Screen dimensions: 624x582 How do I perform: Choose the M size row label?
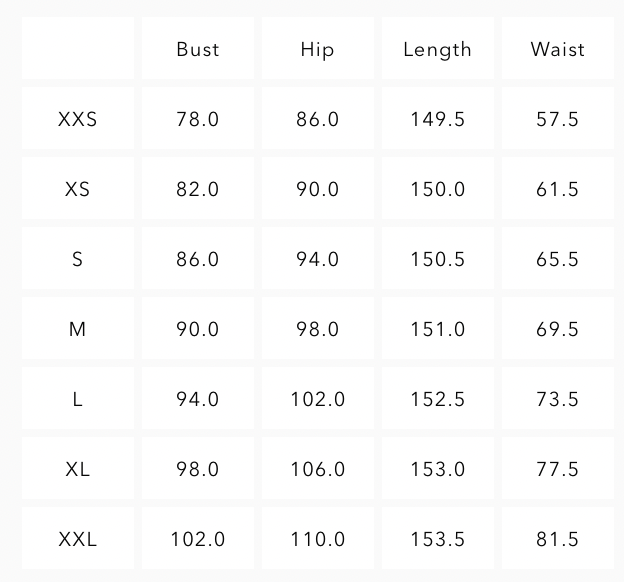(78, 329)
